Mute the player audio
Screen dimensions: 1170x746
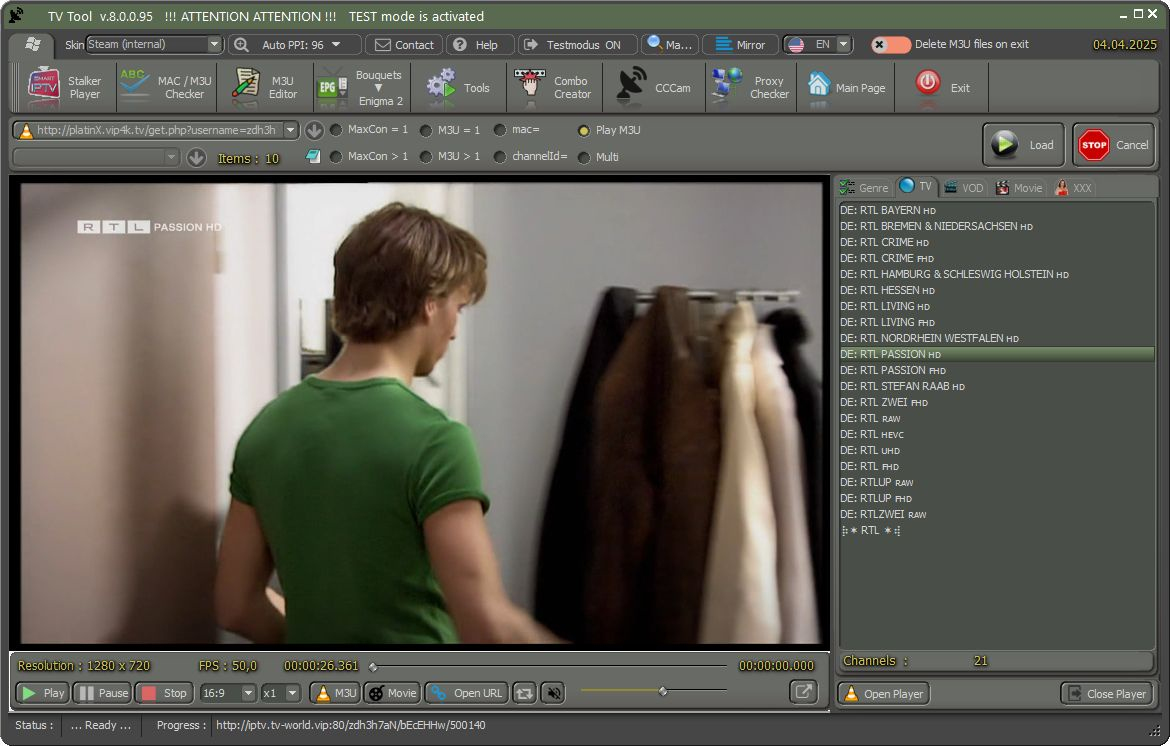(553, 693)
